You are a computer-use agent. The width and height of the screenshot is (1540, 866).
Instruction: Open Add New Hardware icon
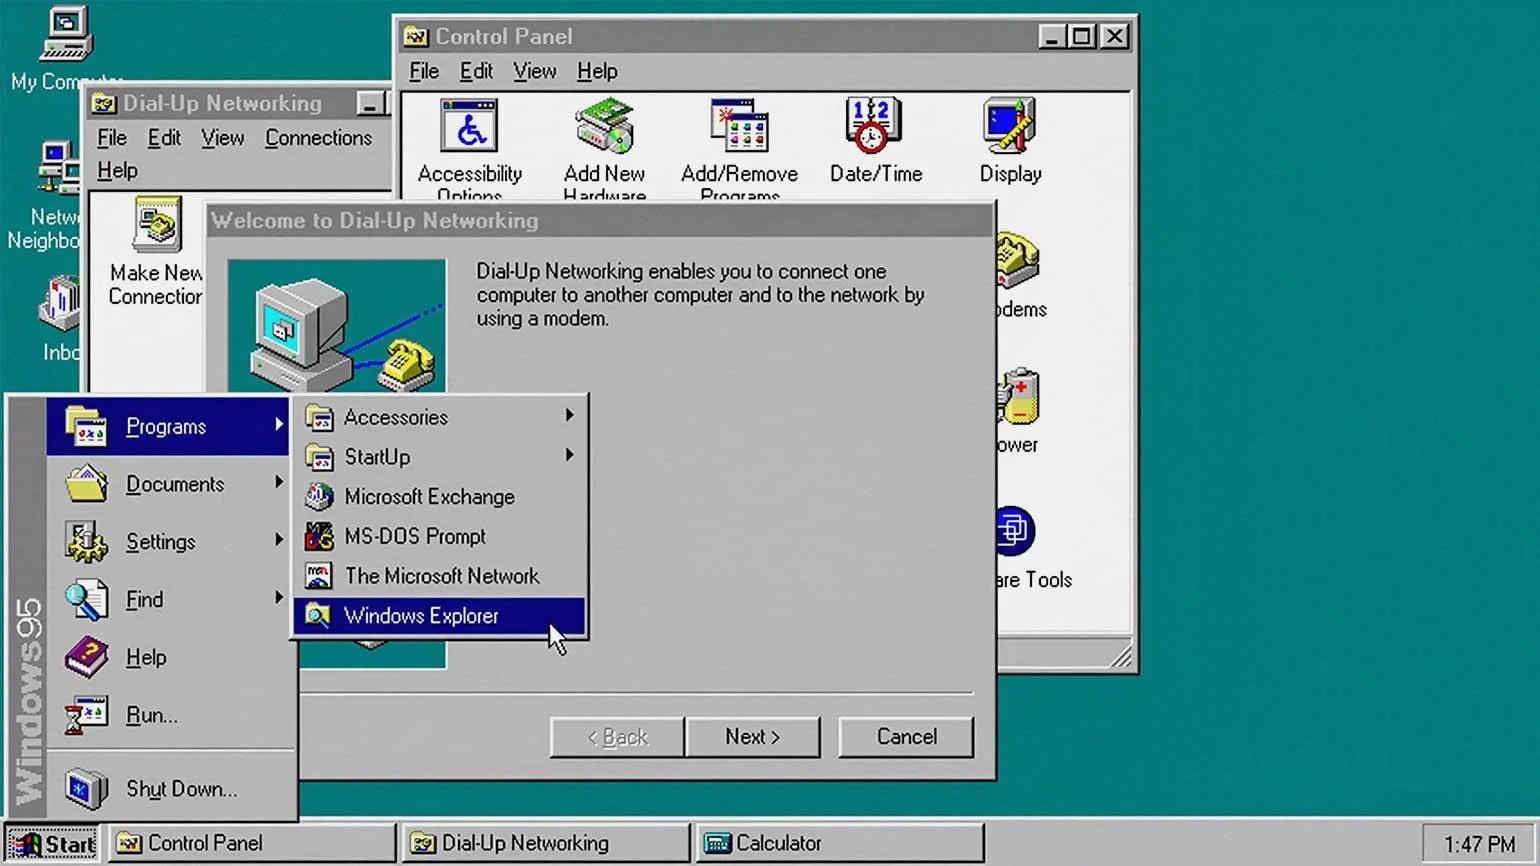tap(604, 129)
